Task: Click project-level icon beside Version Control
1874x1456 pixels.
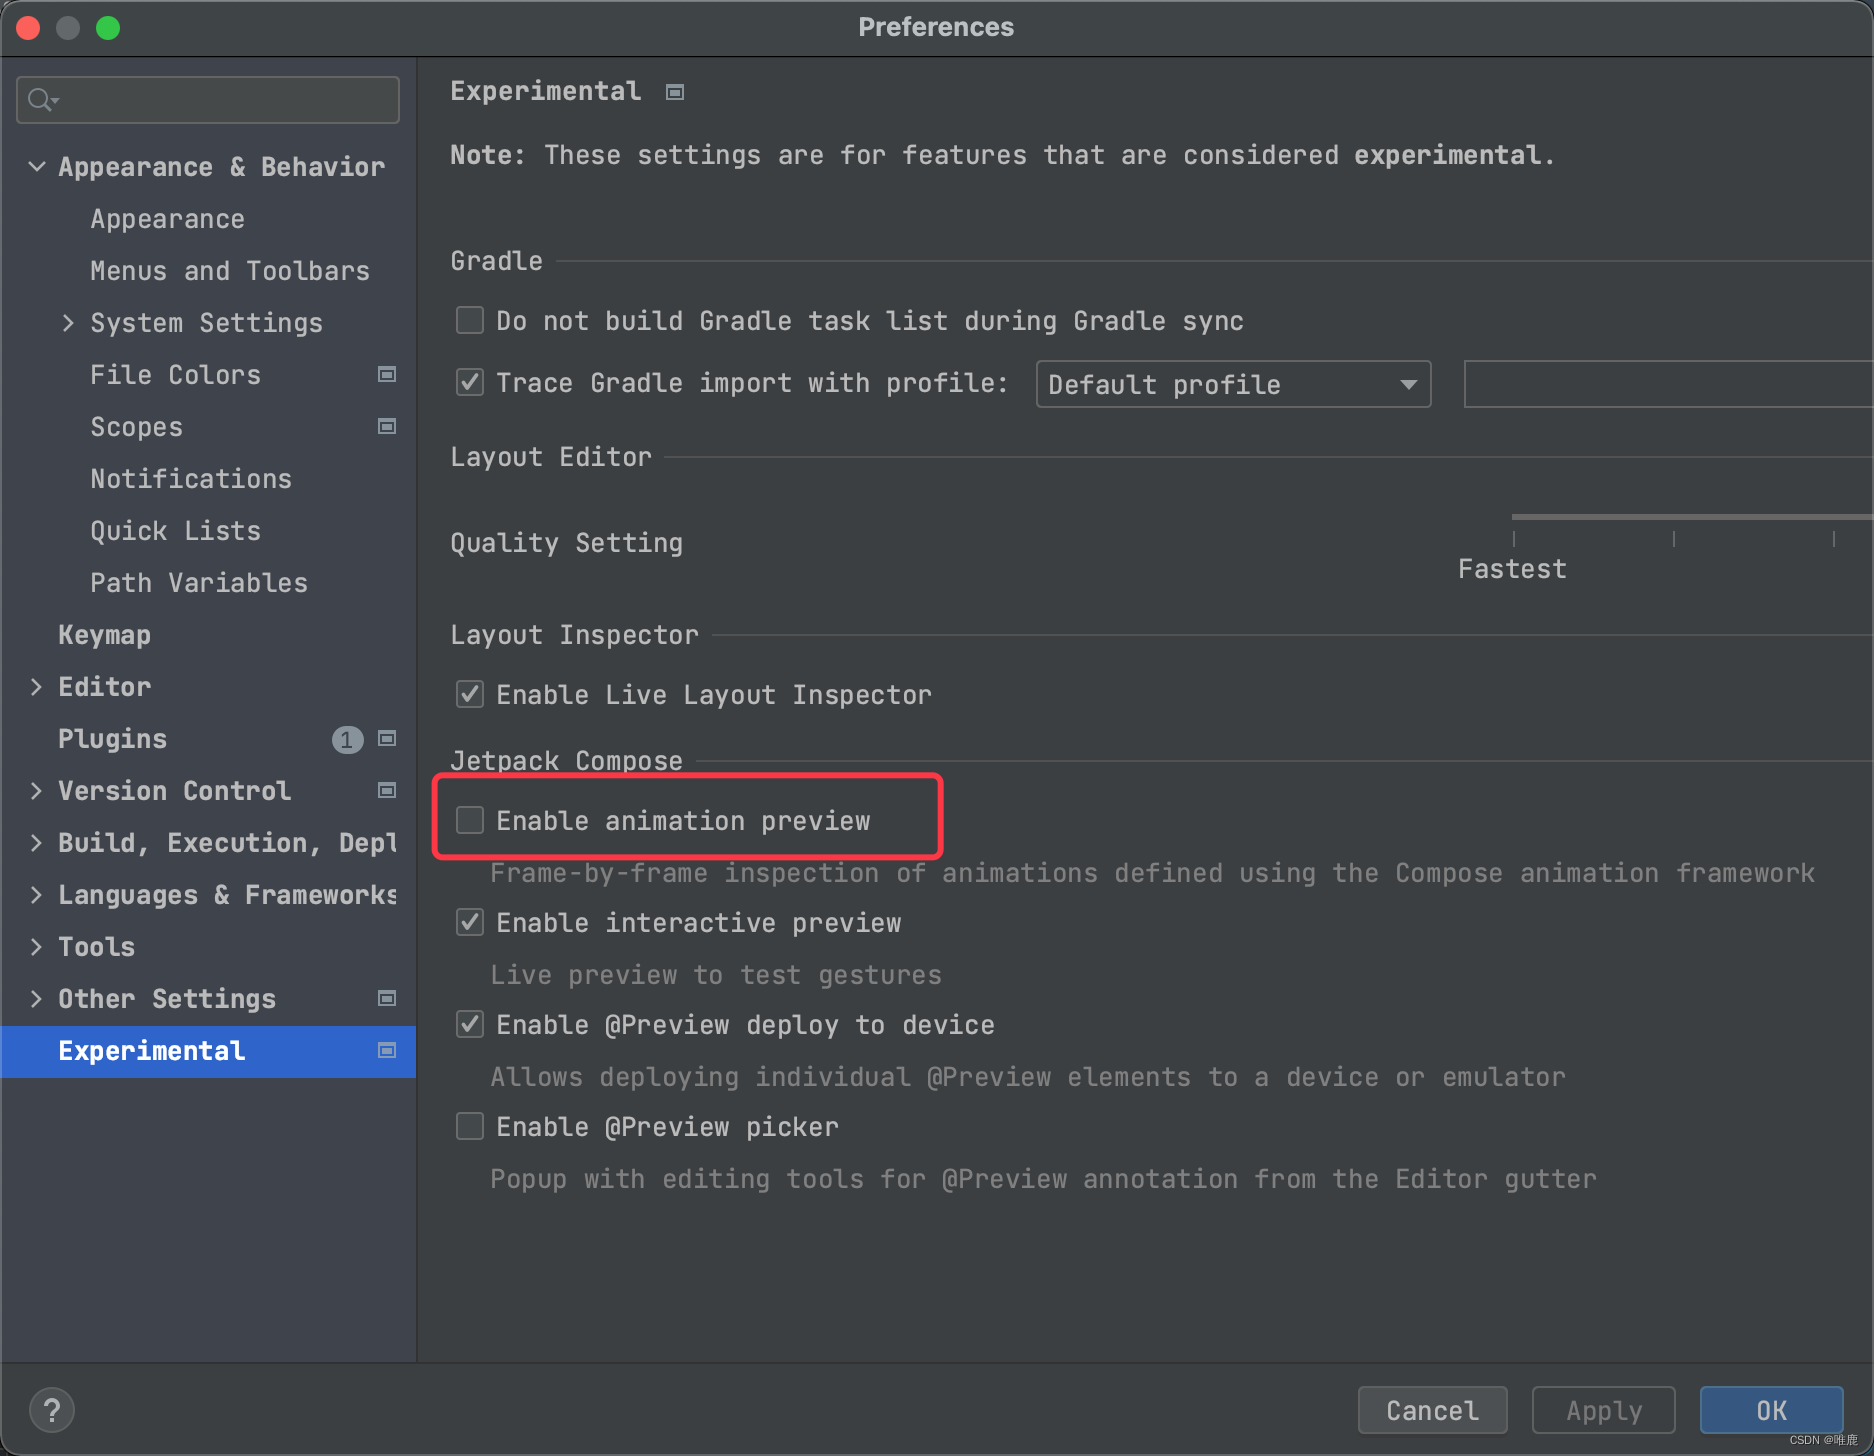Action: click(387, 790)
